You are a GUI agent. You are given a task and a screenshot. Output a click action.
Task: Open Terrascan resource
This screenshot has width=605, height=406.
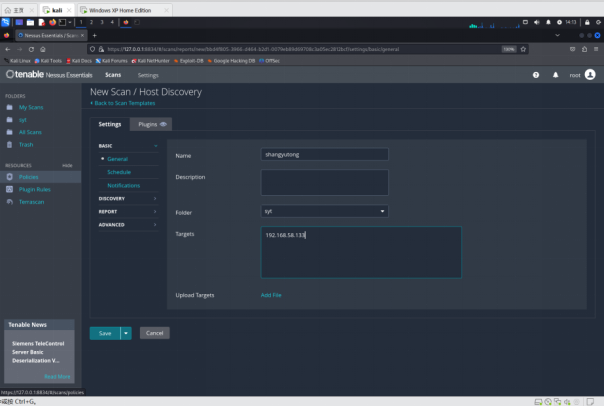pyautogui.click(x=31, y=202)
